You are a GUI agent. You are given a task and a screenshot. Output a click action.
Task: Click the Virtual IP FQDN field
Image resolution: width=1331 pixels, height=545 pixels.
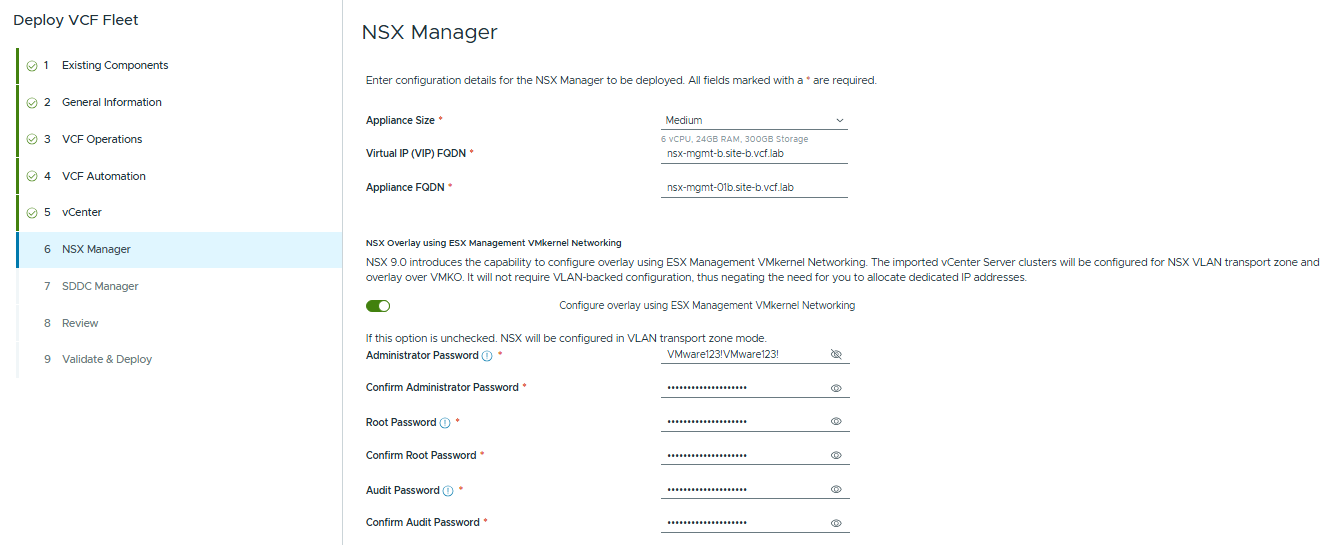pos(754,154)
